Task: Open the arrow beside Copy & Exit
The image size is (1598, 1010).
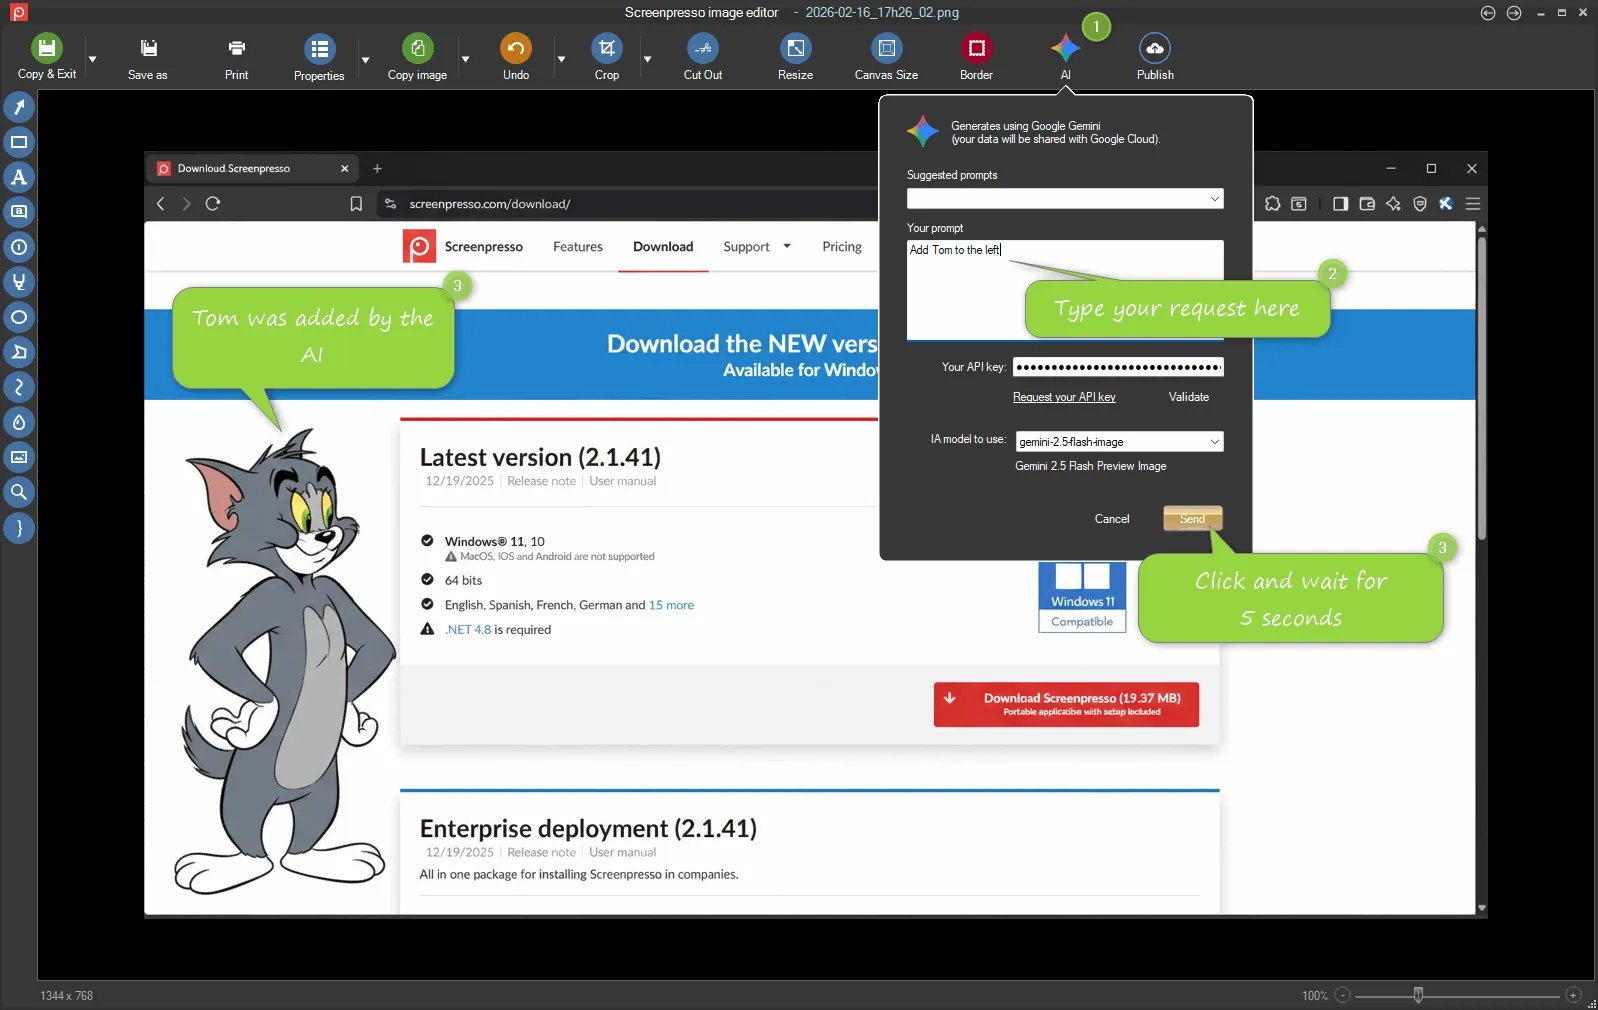Action: click(92, 60)
